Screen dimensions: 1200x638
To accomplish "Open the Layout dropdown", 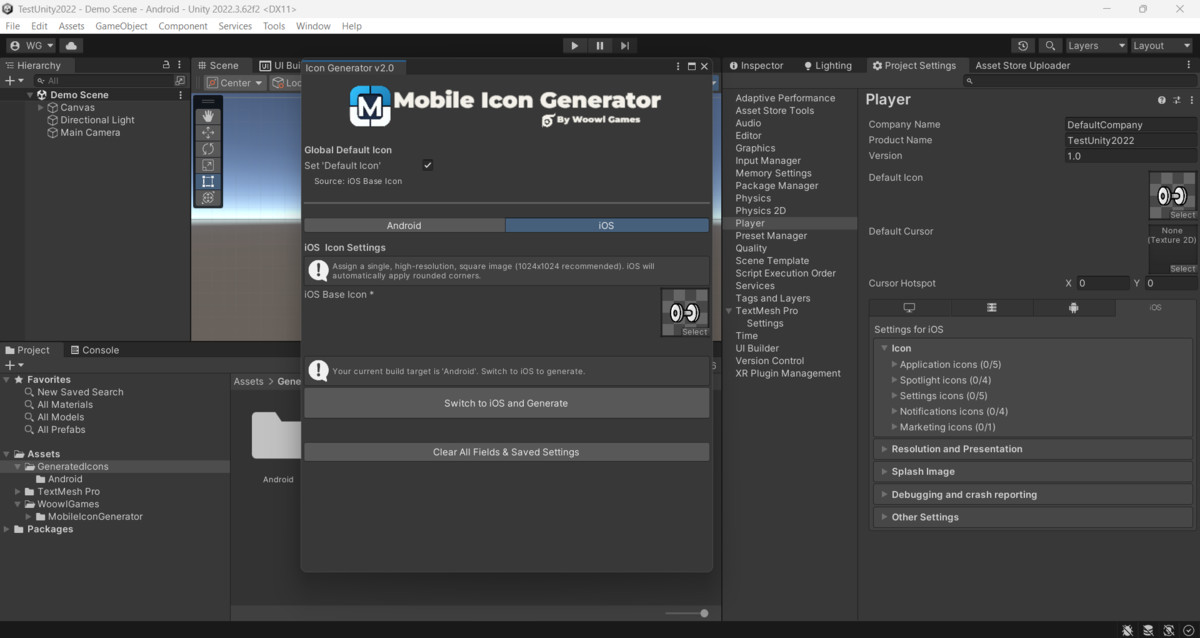I will tap(1160, 45).
